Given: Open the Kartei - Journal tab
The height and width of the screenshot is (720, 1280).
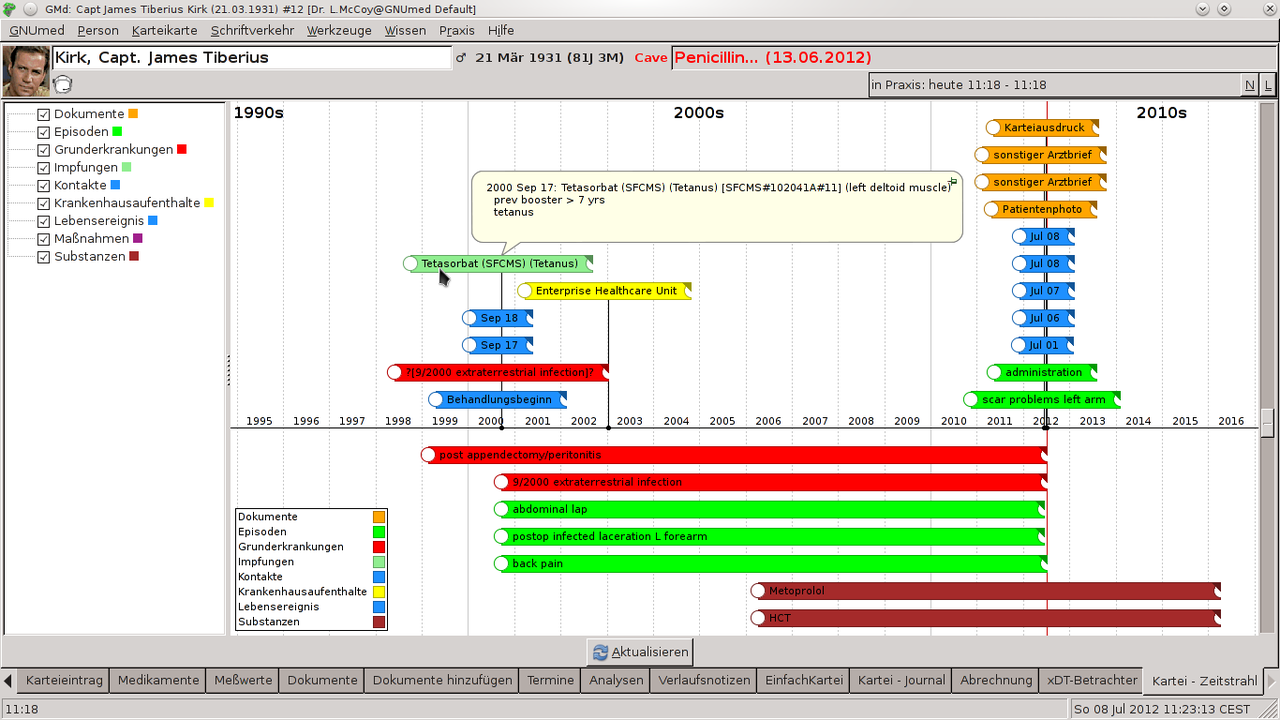Looking at the screenshot, I should tap(901, 680).
